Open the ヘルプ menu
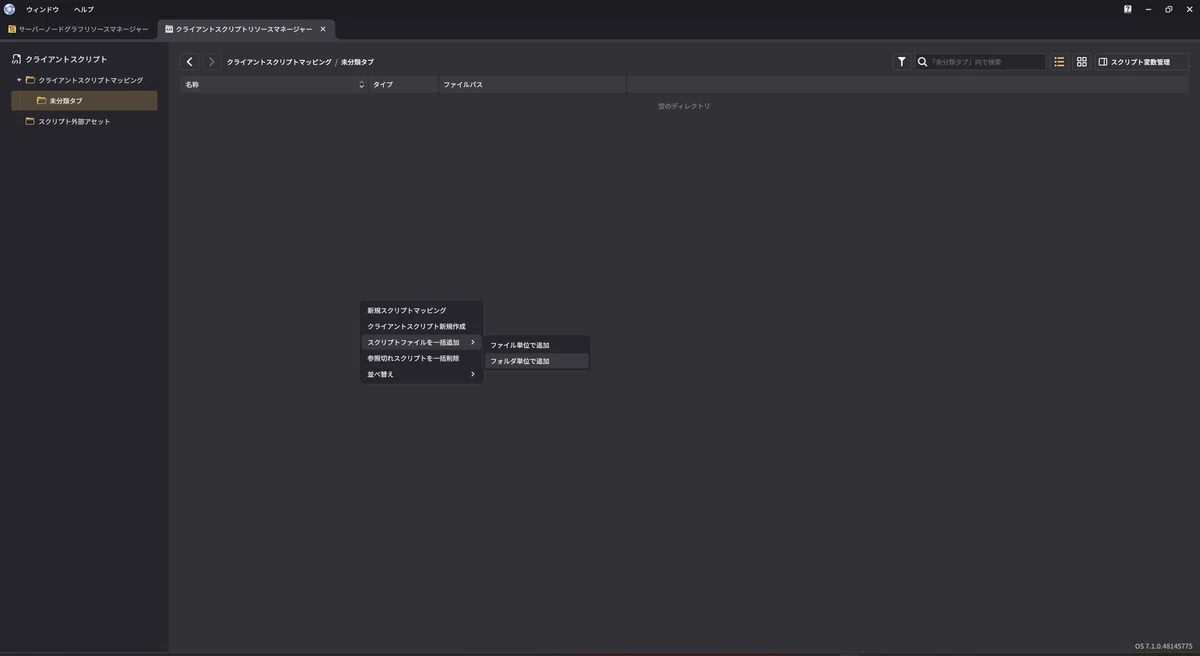This screenshot has width=1200, height=656. [84, 9]
